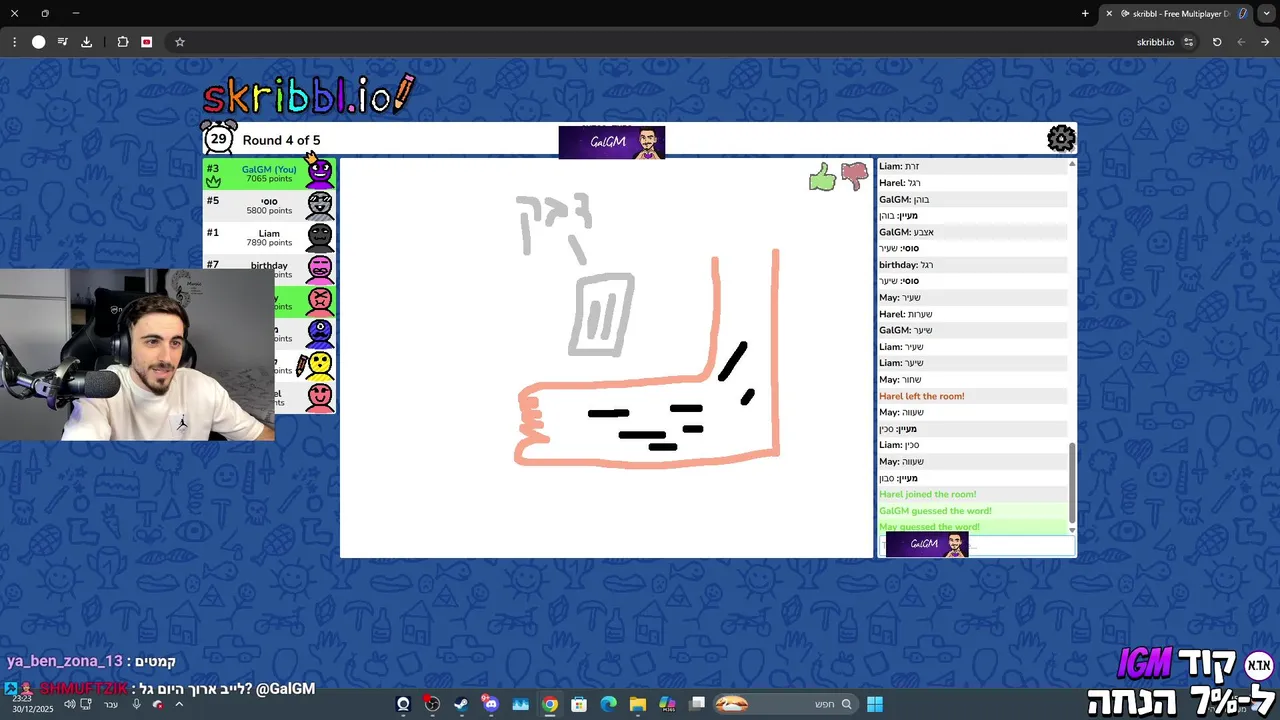The image size is (1280, 720).
Task: Click the volume icon in system tray
Action: click(70, 704)
